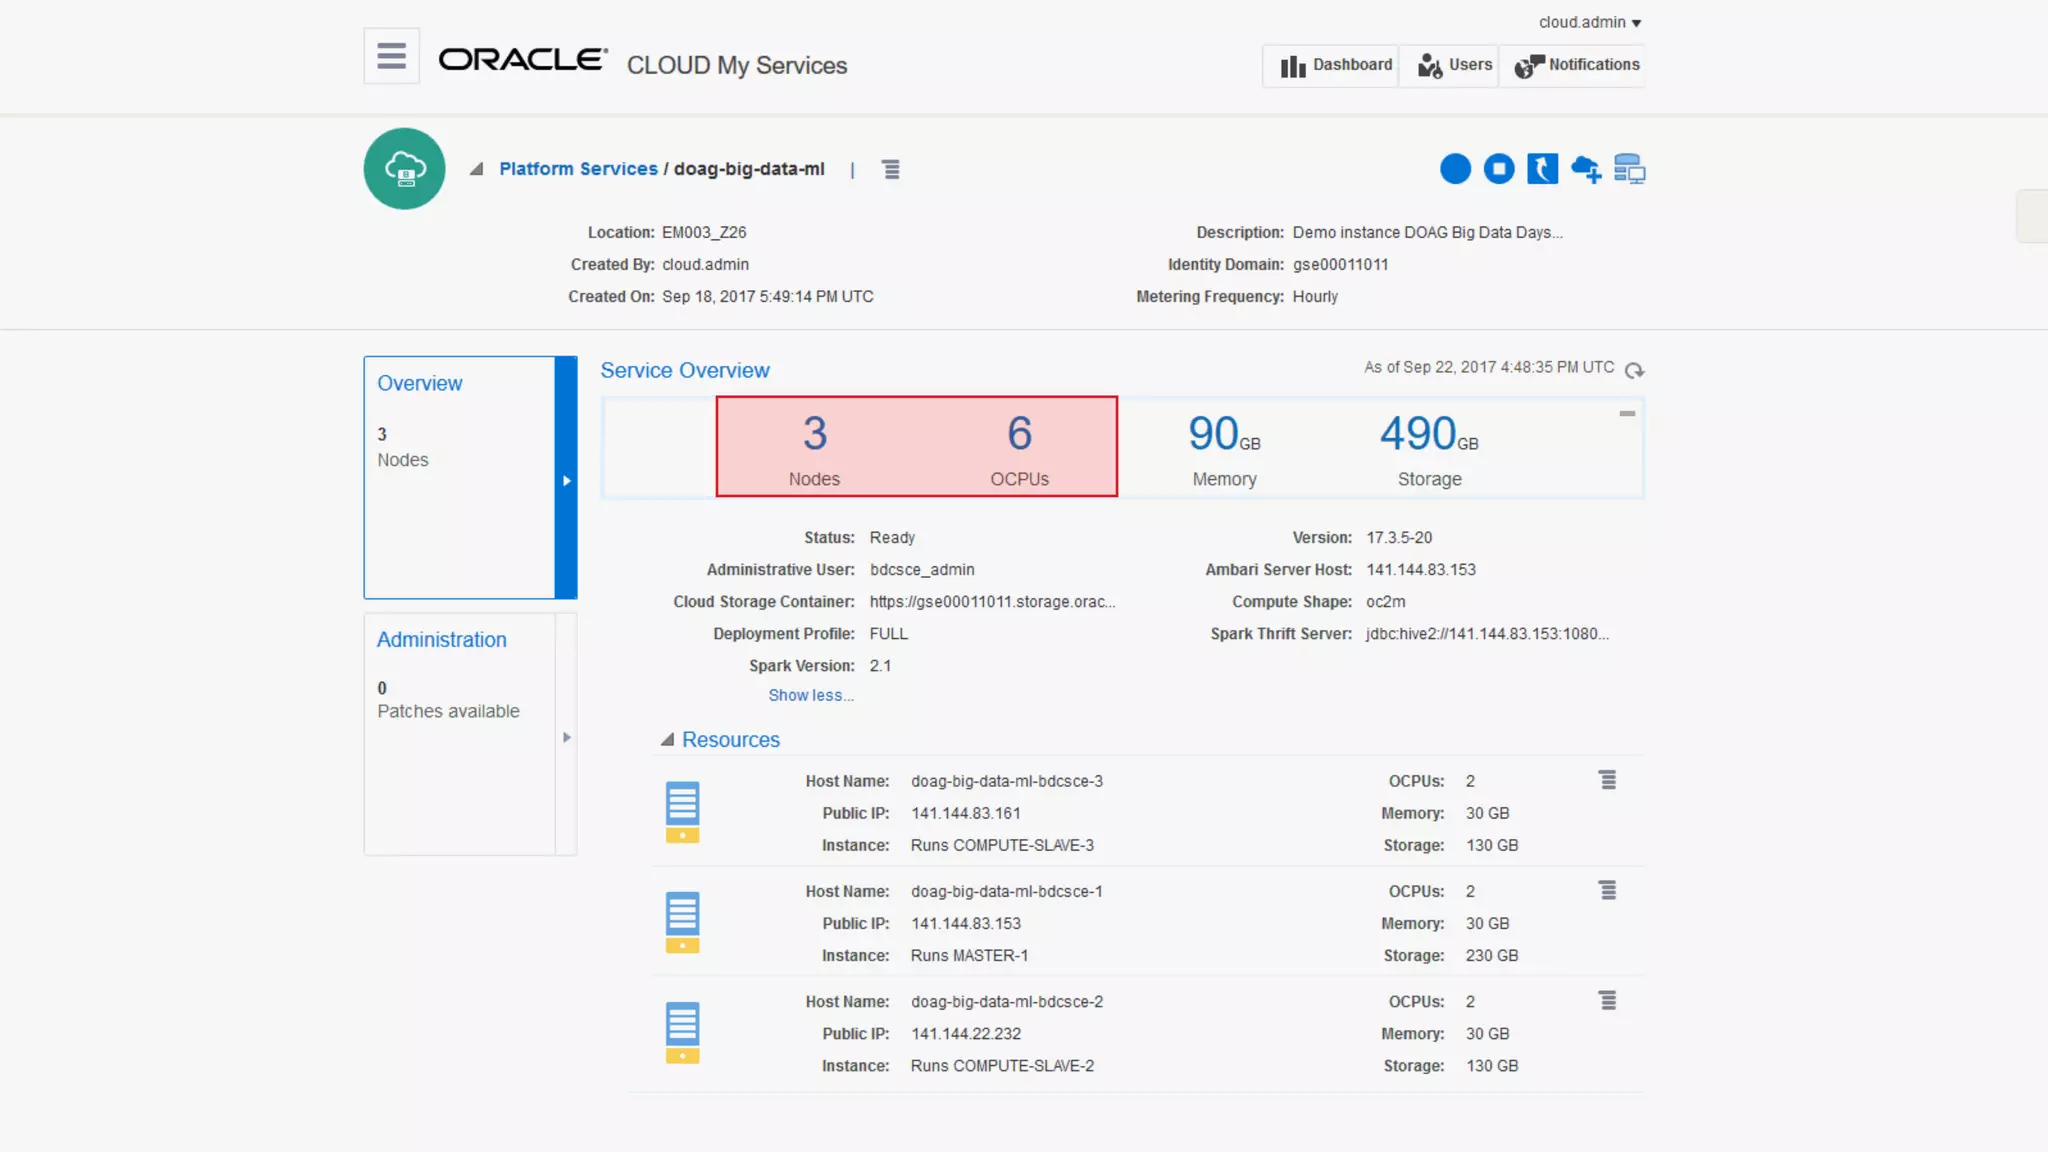Click the Runs COMPUTE-SLAVE-3 instance text
Image resolution: width=2048 pixels, height=1152 pixels.
coord(1002,845)
